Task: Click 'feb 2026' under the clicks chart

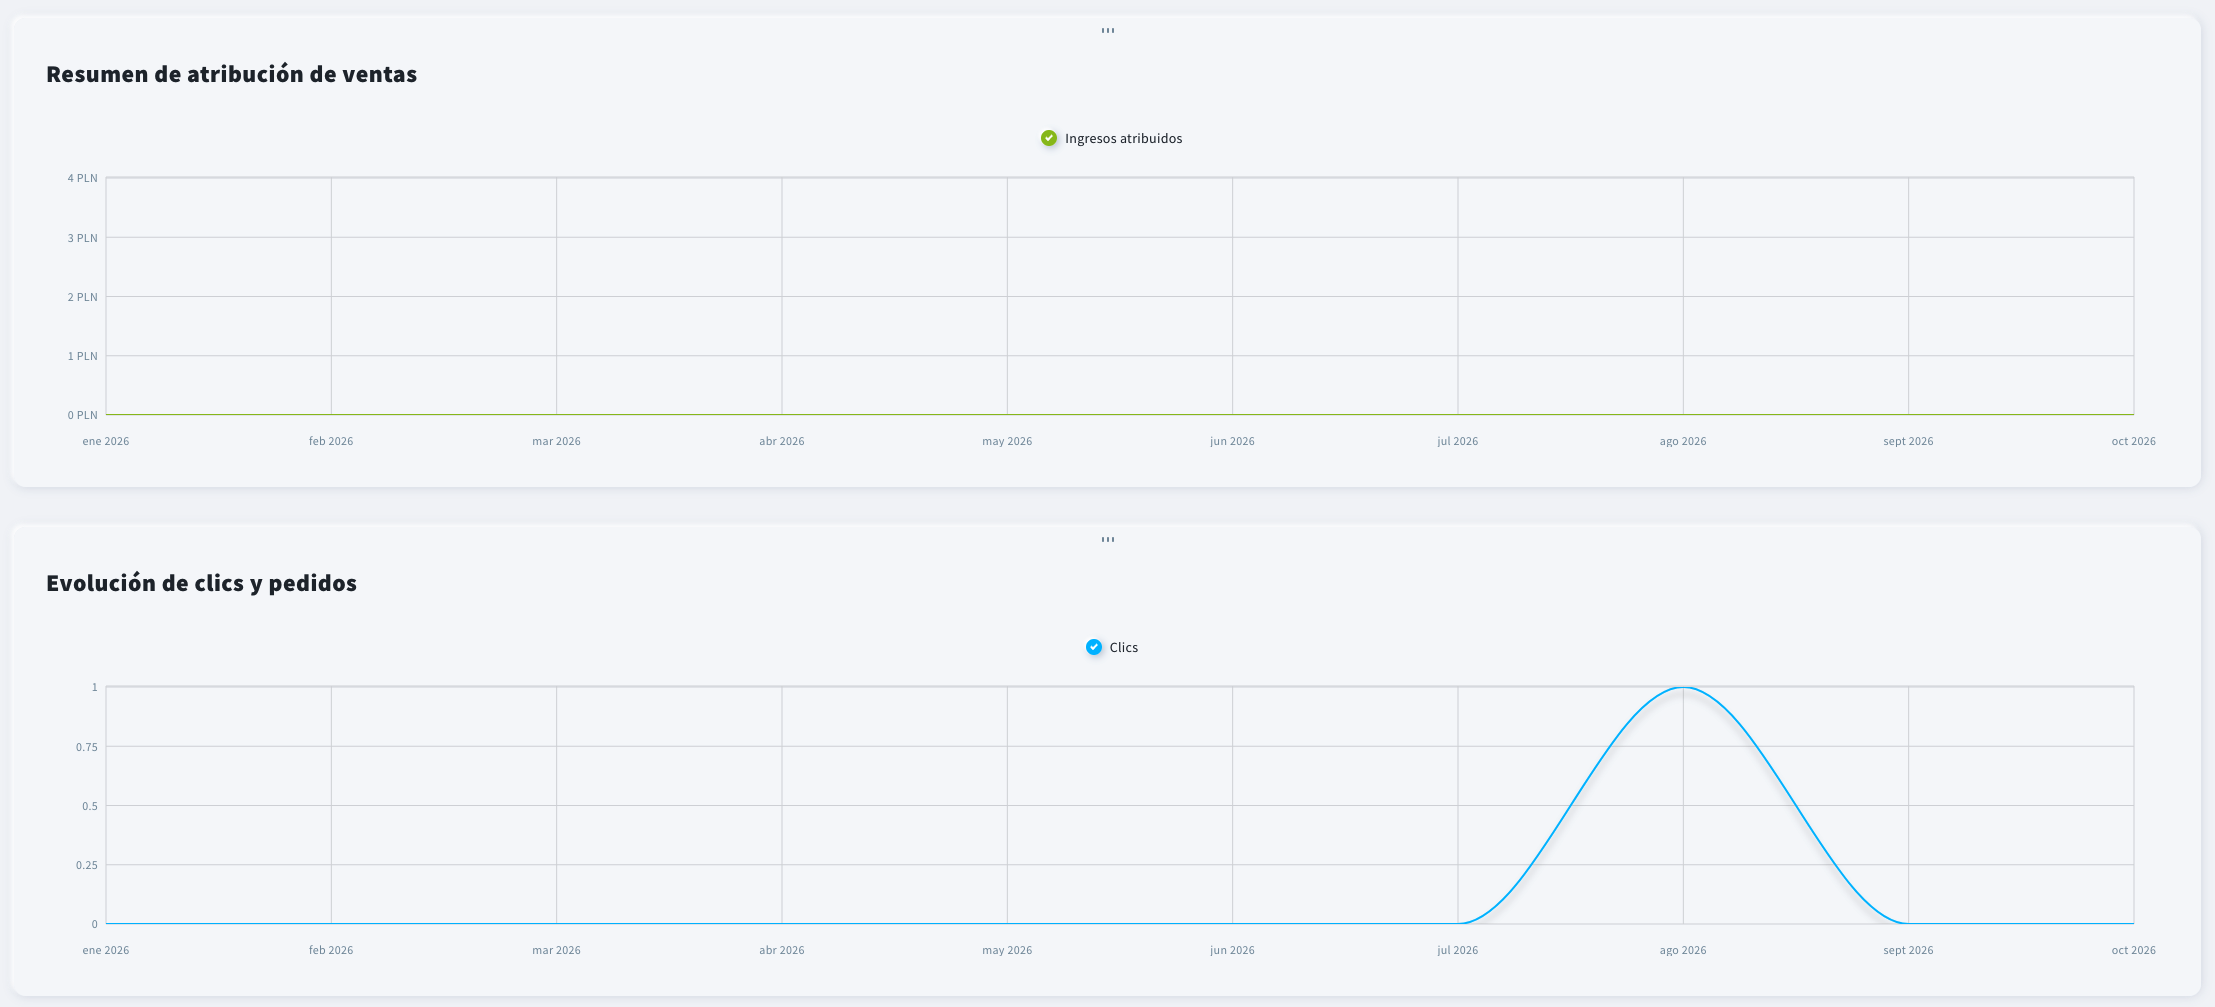Action: point(331,950)
